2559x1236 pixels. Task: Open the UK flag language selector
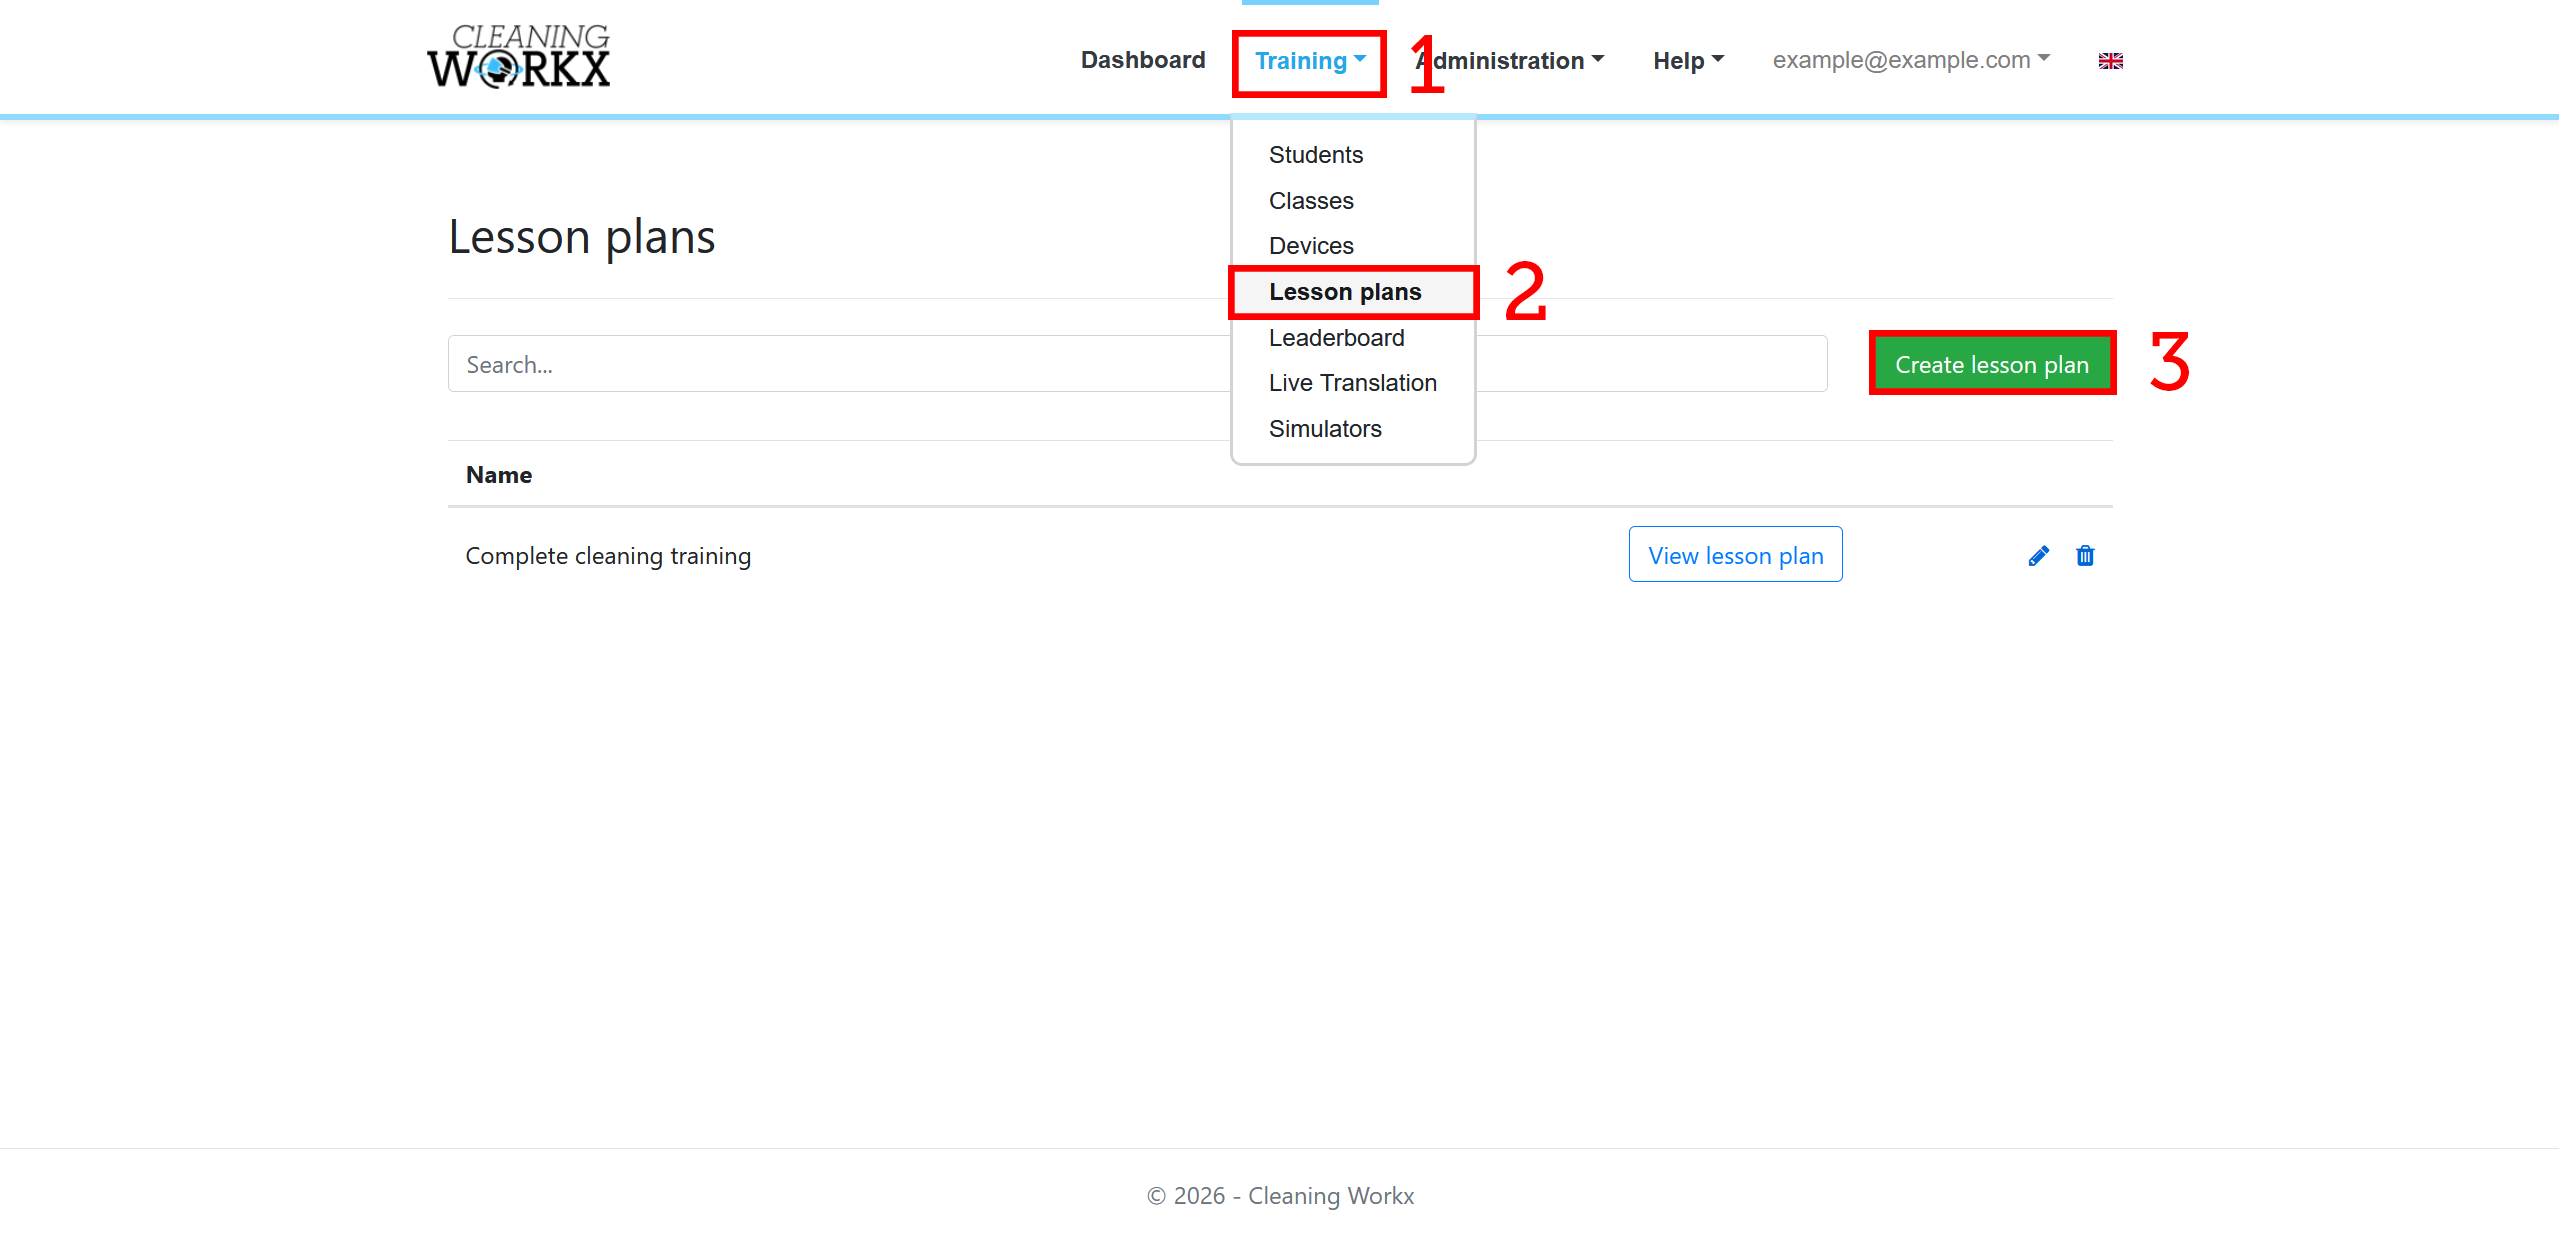click(x=2110, y=61)
